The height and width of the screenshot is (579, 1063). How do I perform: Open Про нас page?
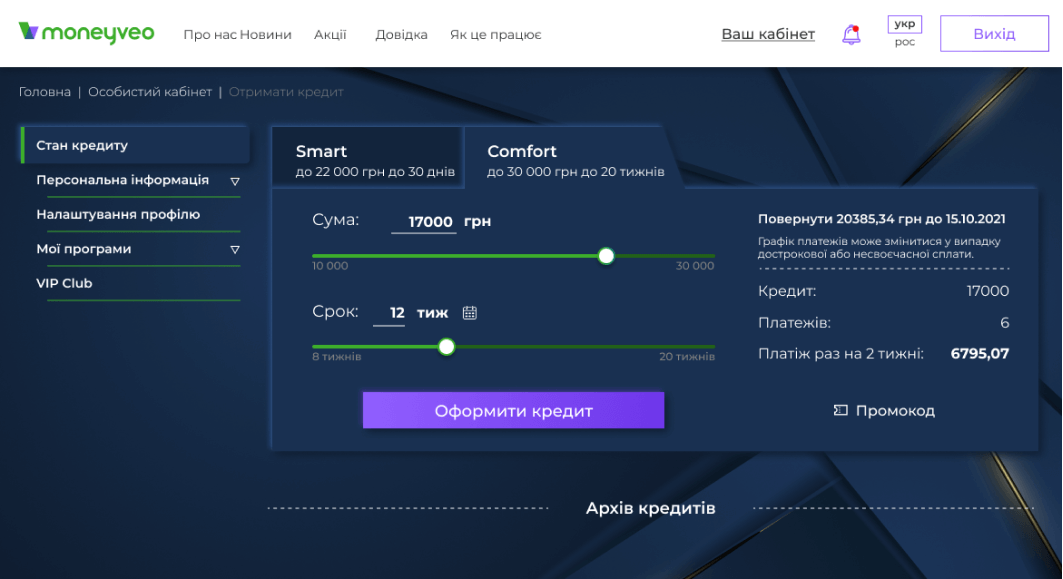[x=209, y=35]
